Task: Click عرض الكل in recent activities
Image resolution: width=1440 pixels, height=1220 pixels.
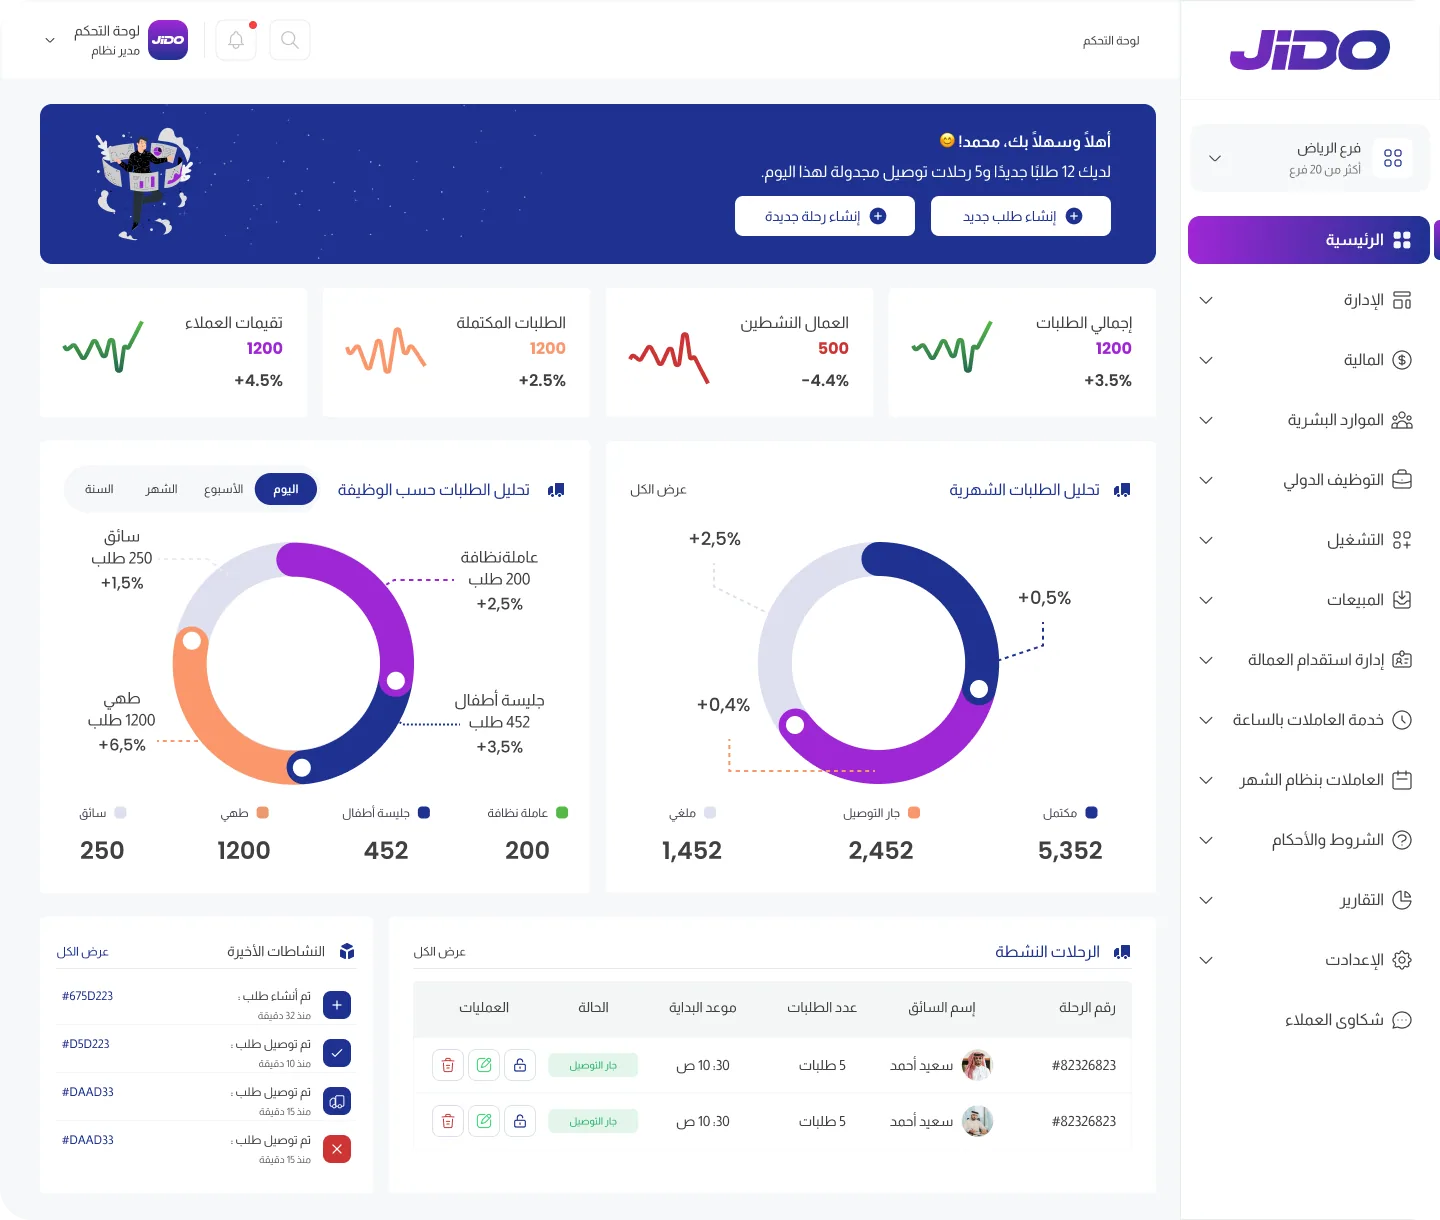Action: coord(82,952)
